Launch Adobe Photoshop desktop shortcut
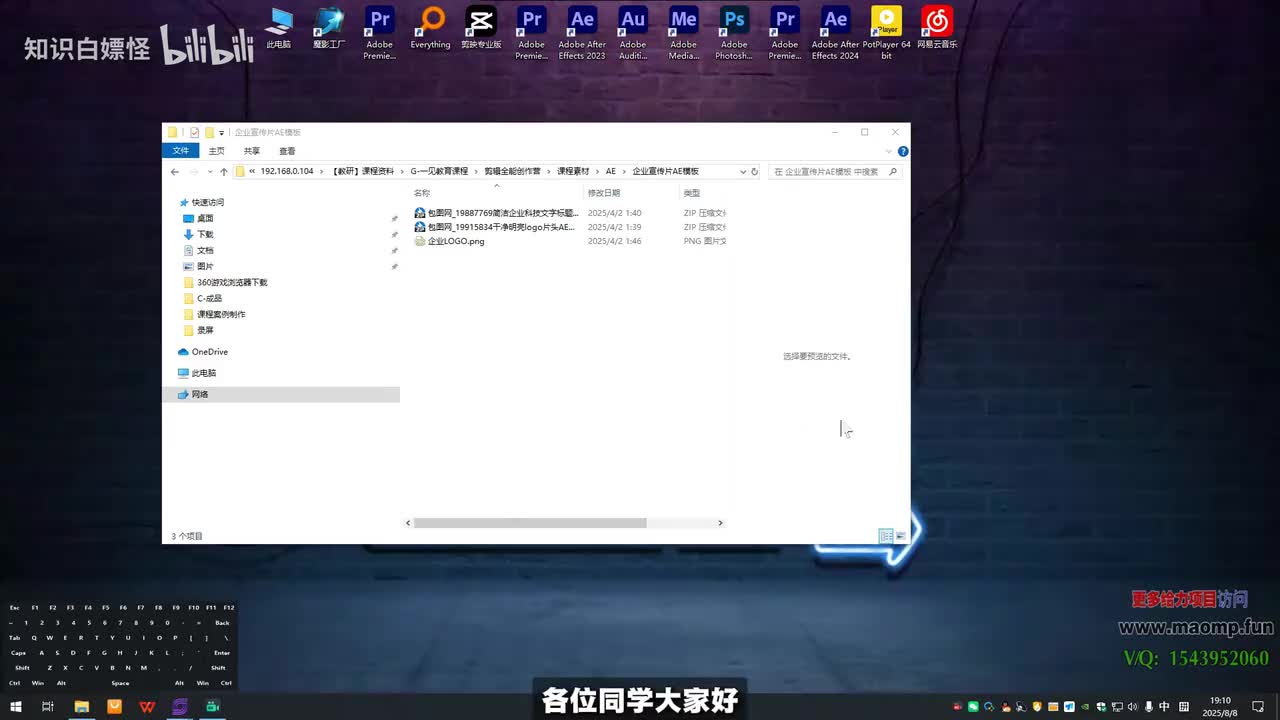This screenshot has width=1280, height=720. click(734, 32)
